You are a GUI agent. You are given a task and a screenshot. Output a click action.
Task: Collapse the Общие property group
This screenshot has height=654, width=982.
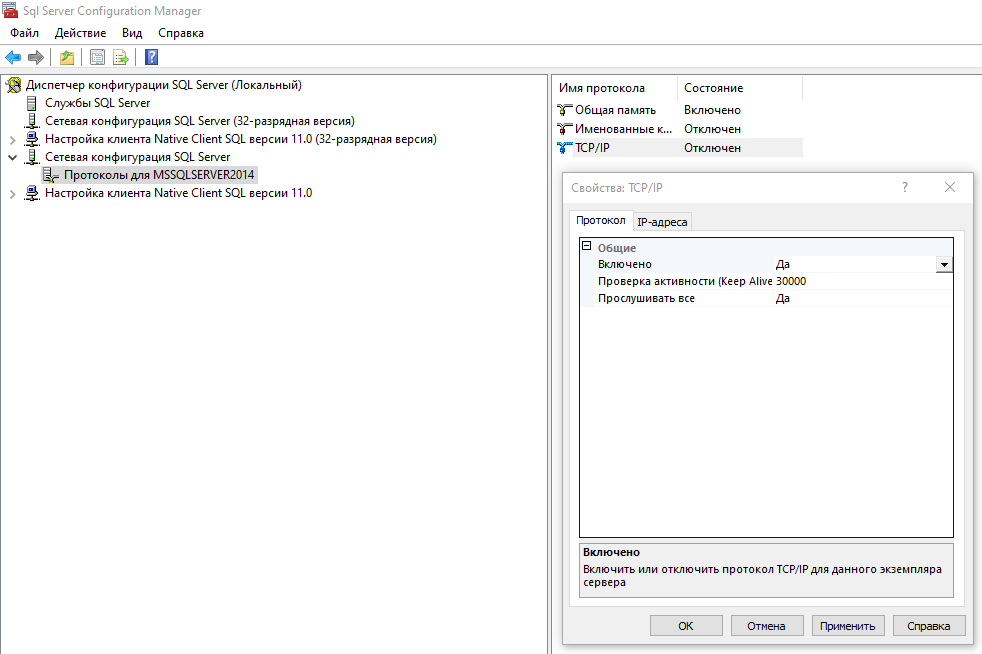586,246
